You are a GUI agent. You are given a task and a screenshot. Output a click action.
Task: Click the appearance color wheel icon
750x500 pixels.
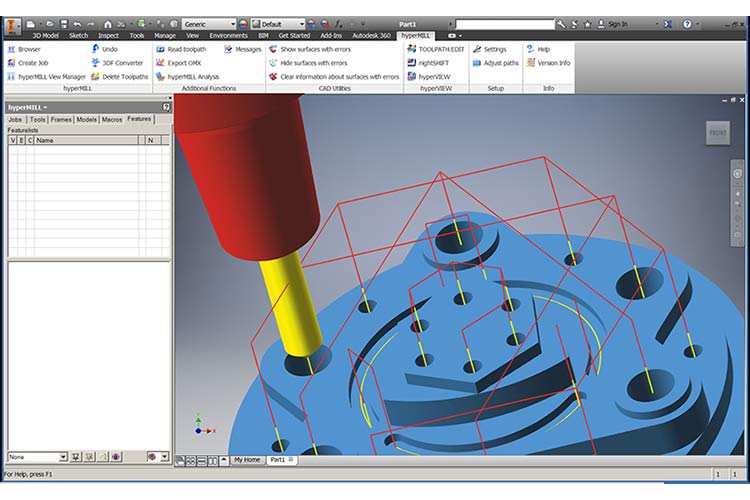pyautogui.click(x=243, y=24)
